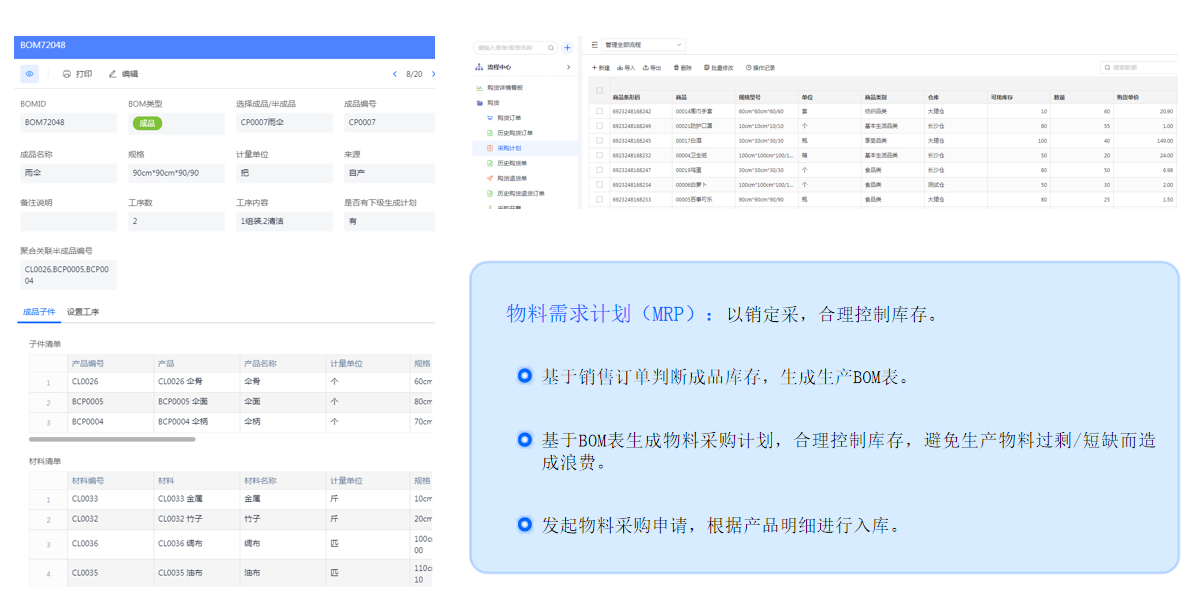Click the 新建 button
Image resolution: width=1197 pixels, height=606 pixels.
(600, 68)
